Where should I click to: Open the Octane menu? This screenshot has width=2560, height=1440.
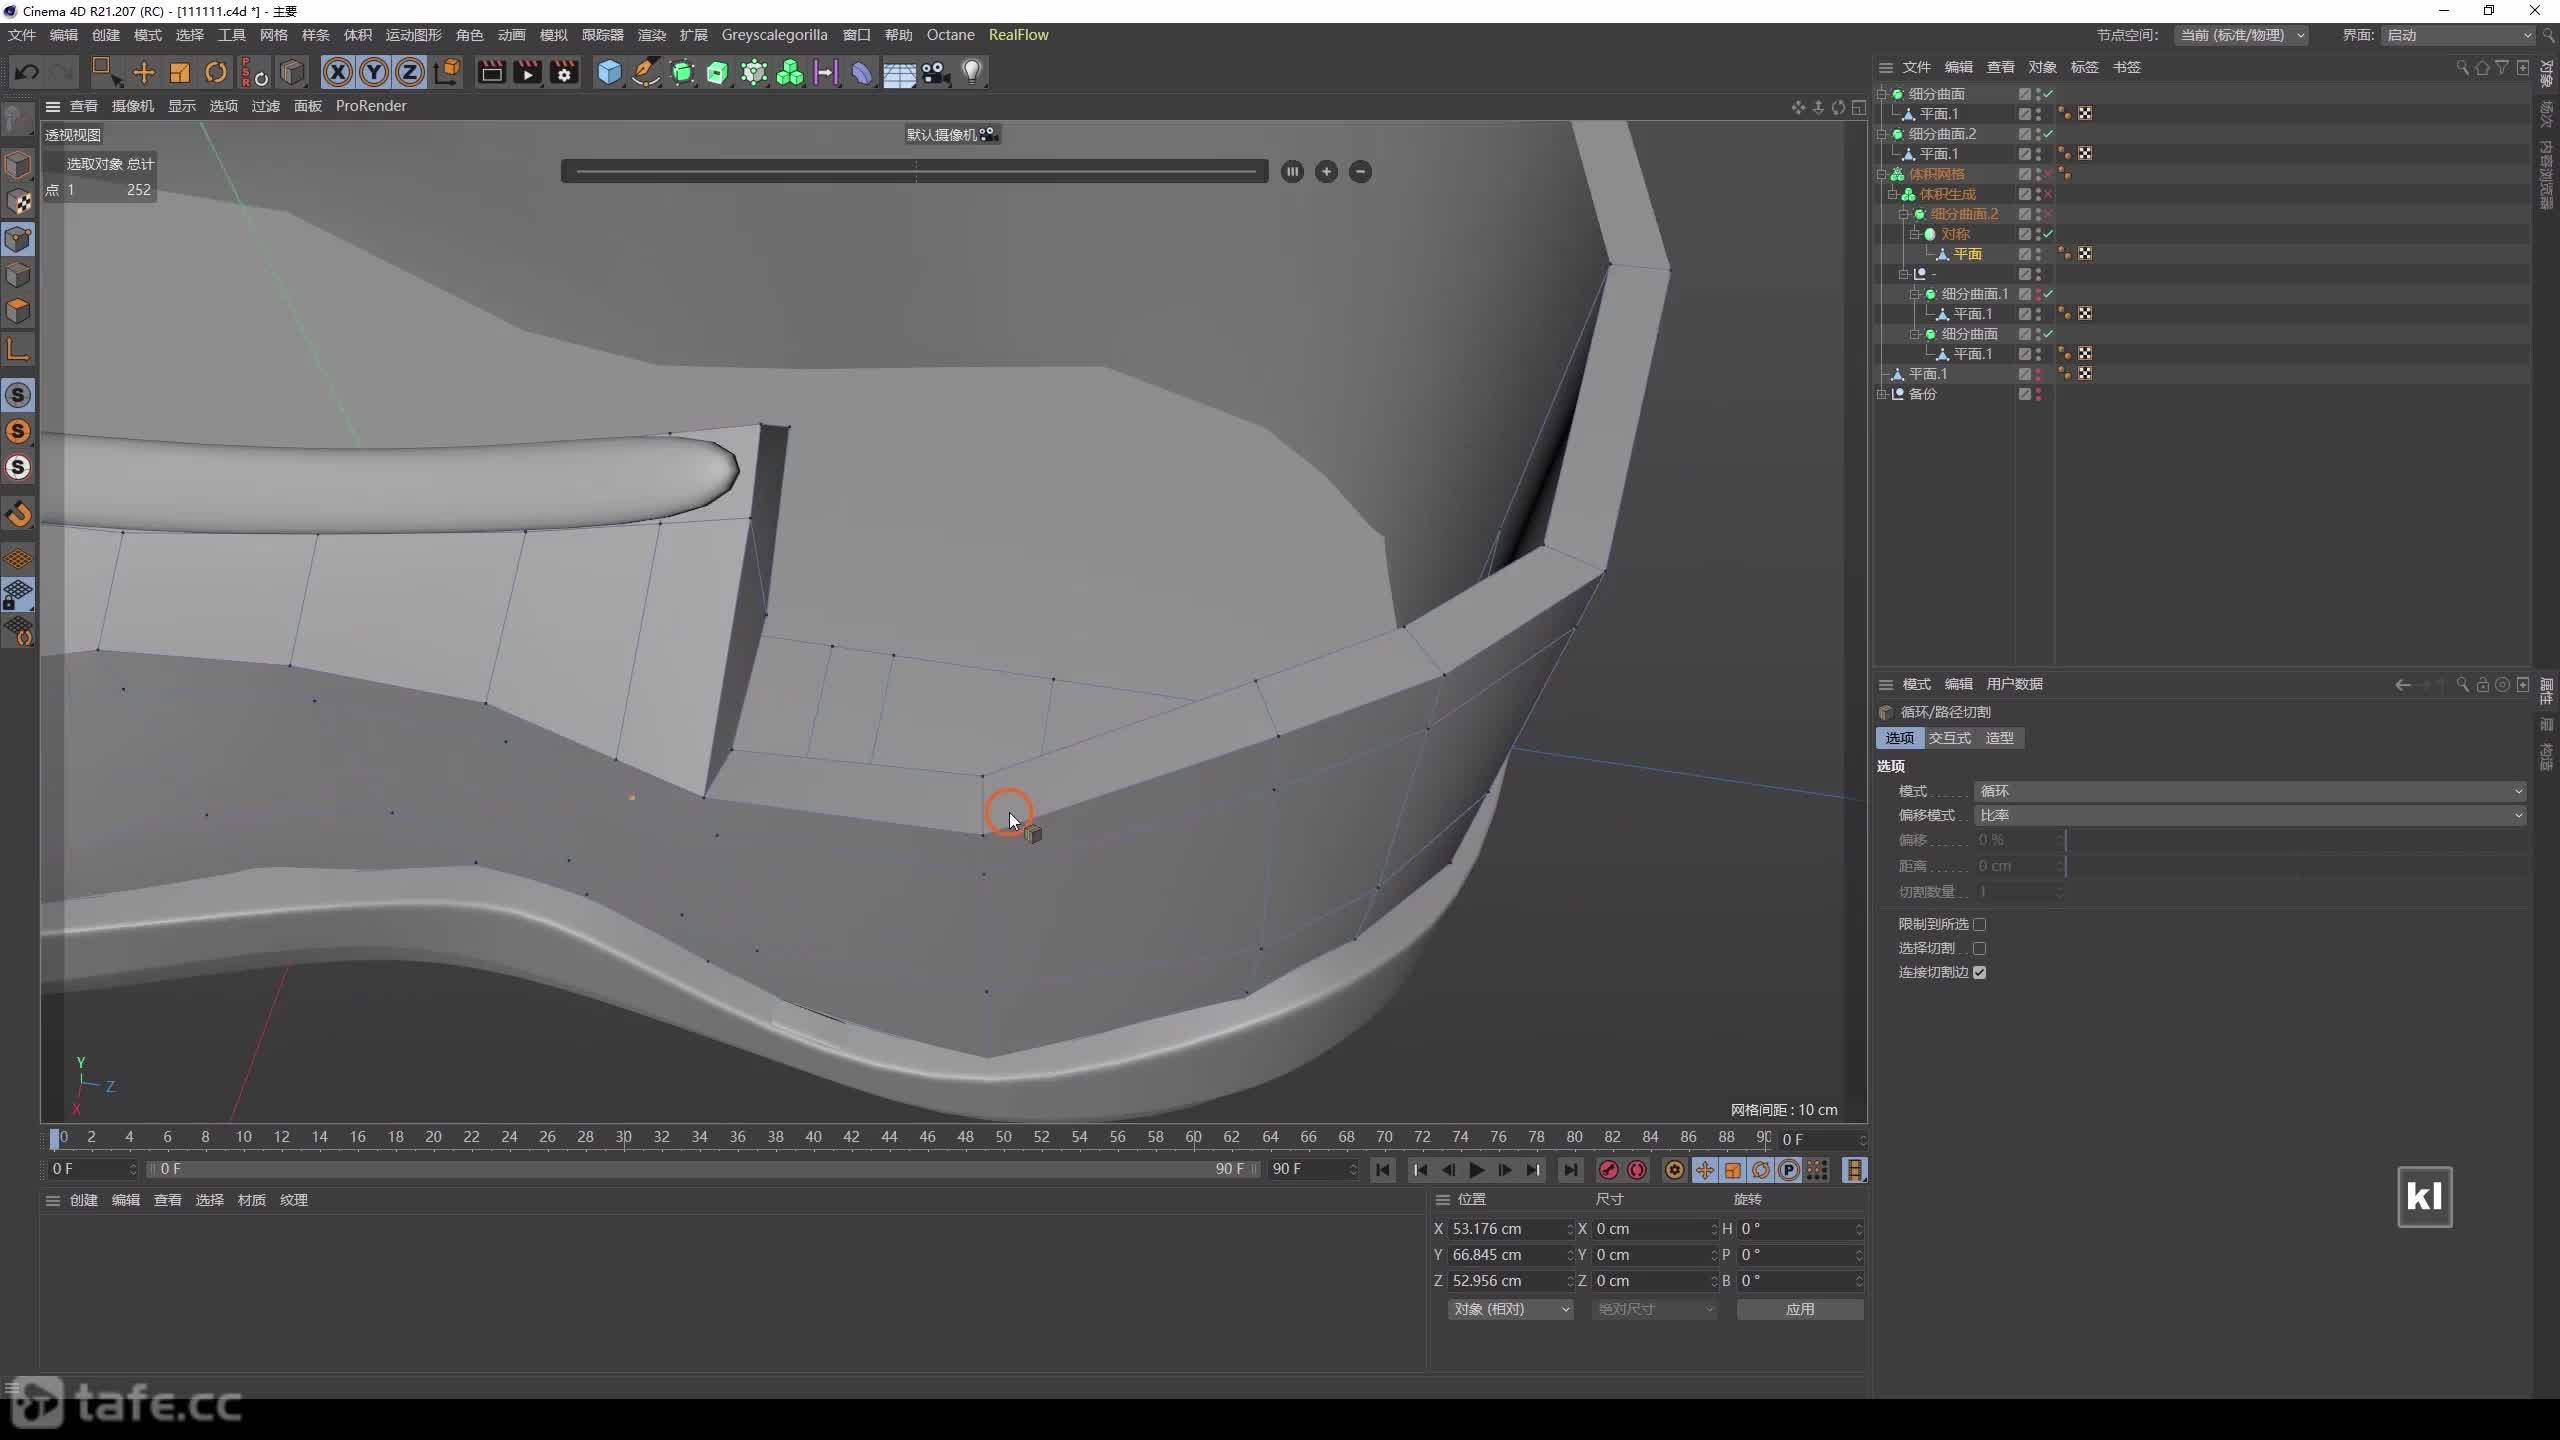point(950,35)
